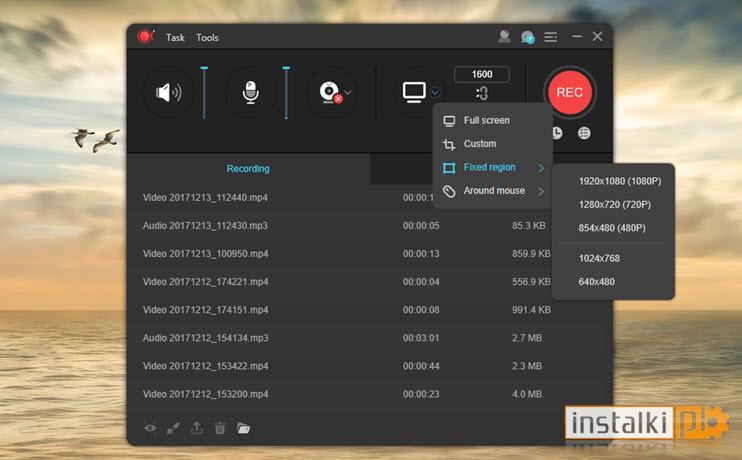Click the scheduled task clock icon
742x460 pixels.
coord(557,133)
